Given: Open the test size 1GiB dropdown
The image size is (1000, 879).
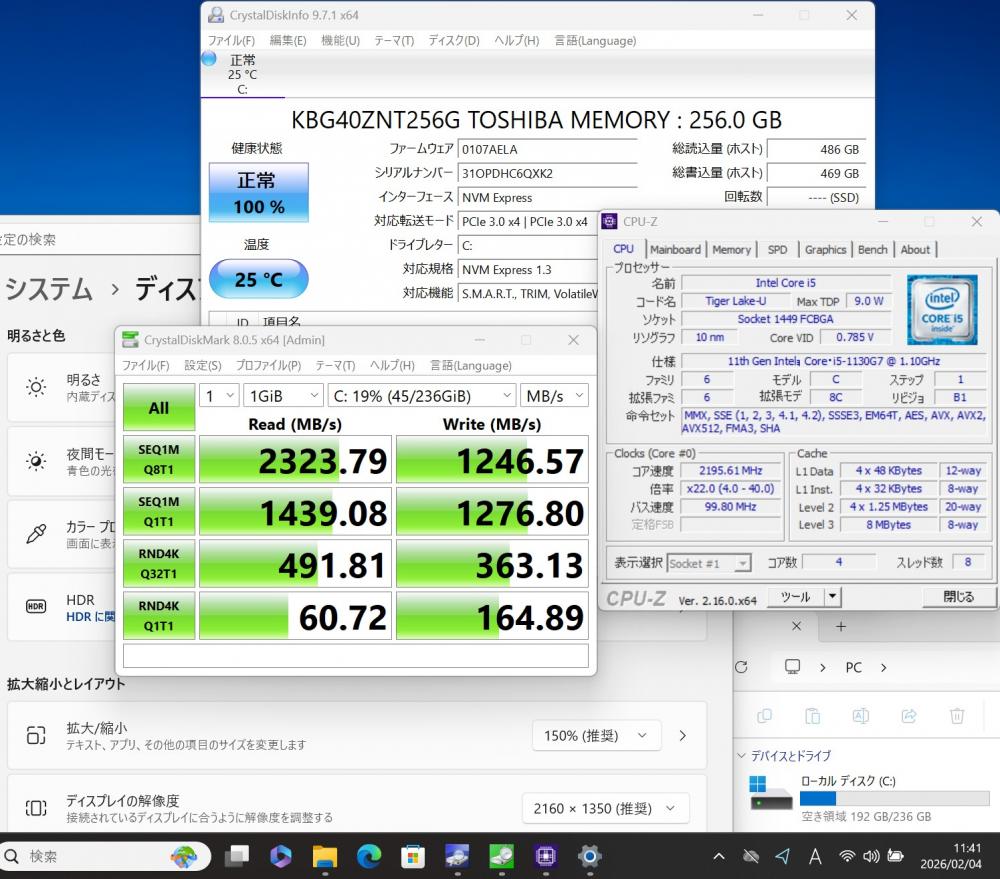Looking at the screenshot, I should tap(283, 396).
